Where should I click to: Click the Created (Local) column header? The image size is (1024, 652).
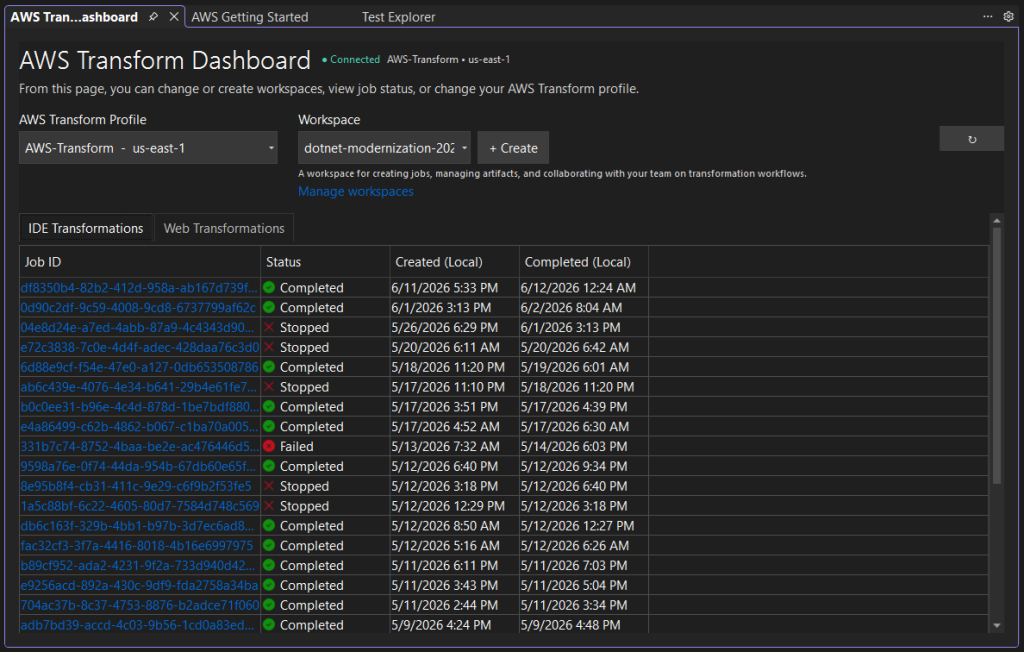455,262
